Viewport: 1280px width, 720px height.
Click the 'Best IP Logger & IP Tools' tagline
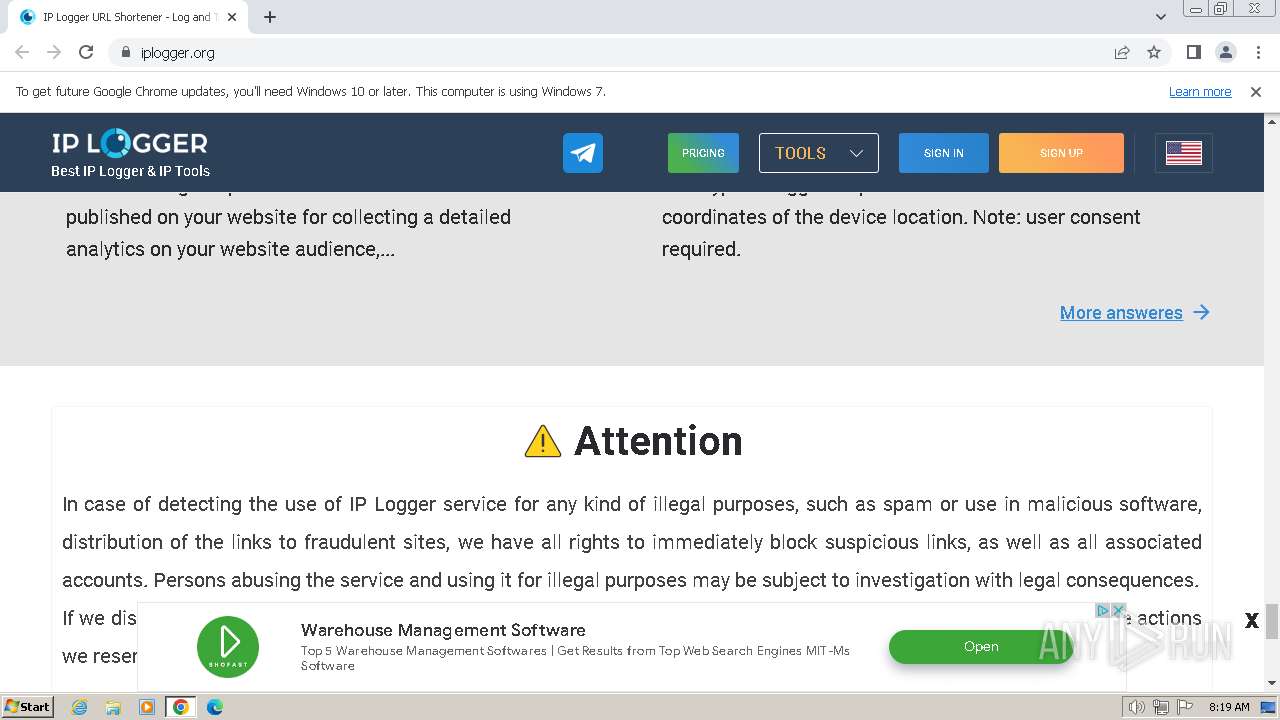click(130, 171)
